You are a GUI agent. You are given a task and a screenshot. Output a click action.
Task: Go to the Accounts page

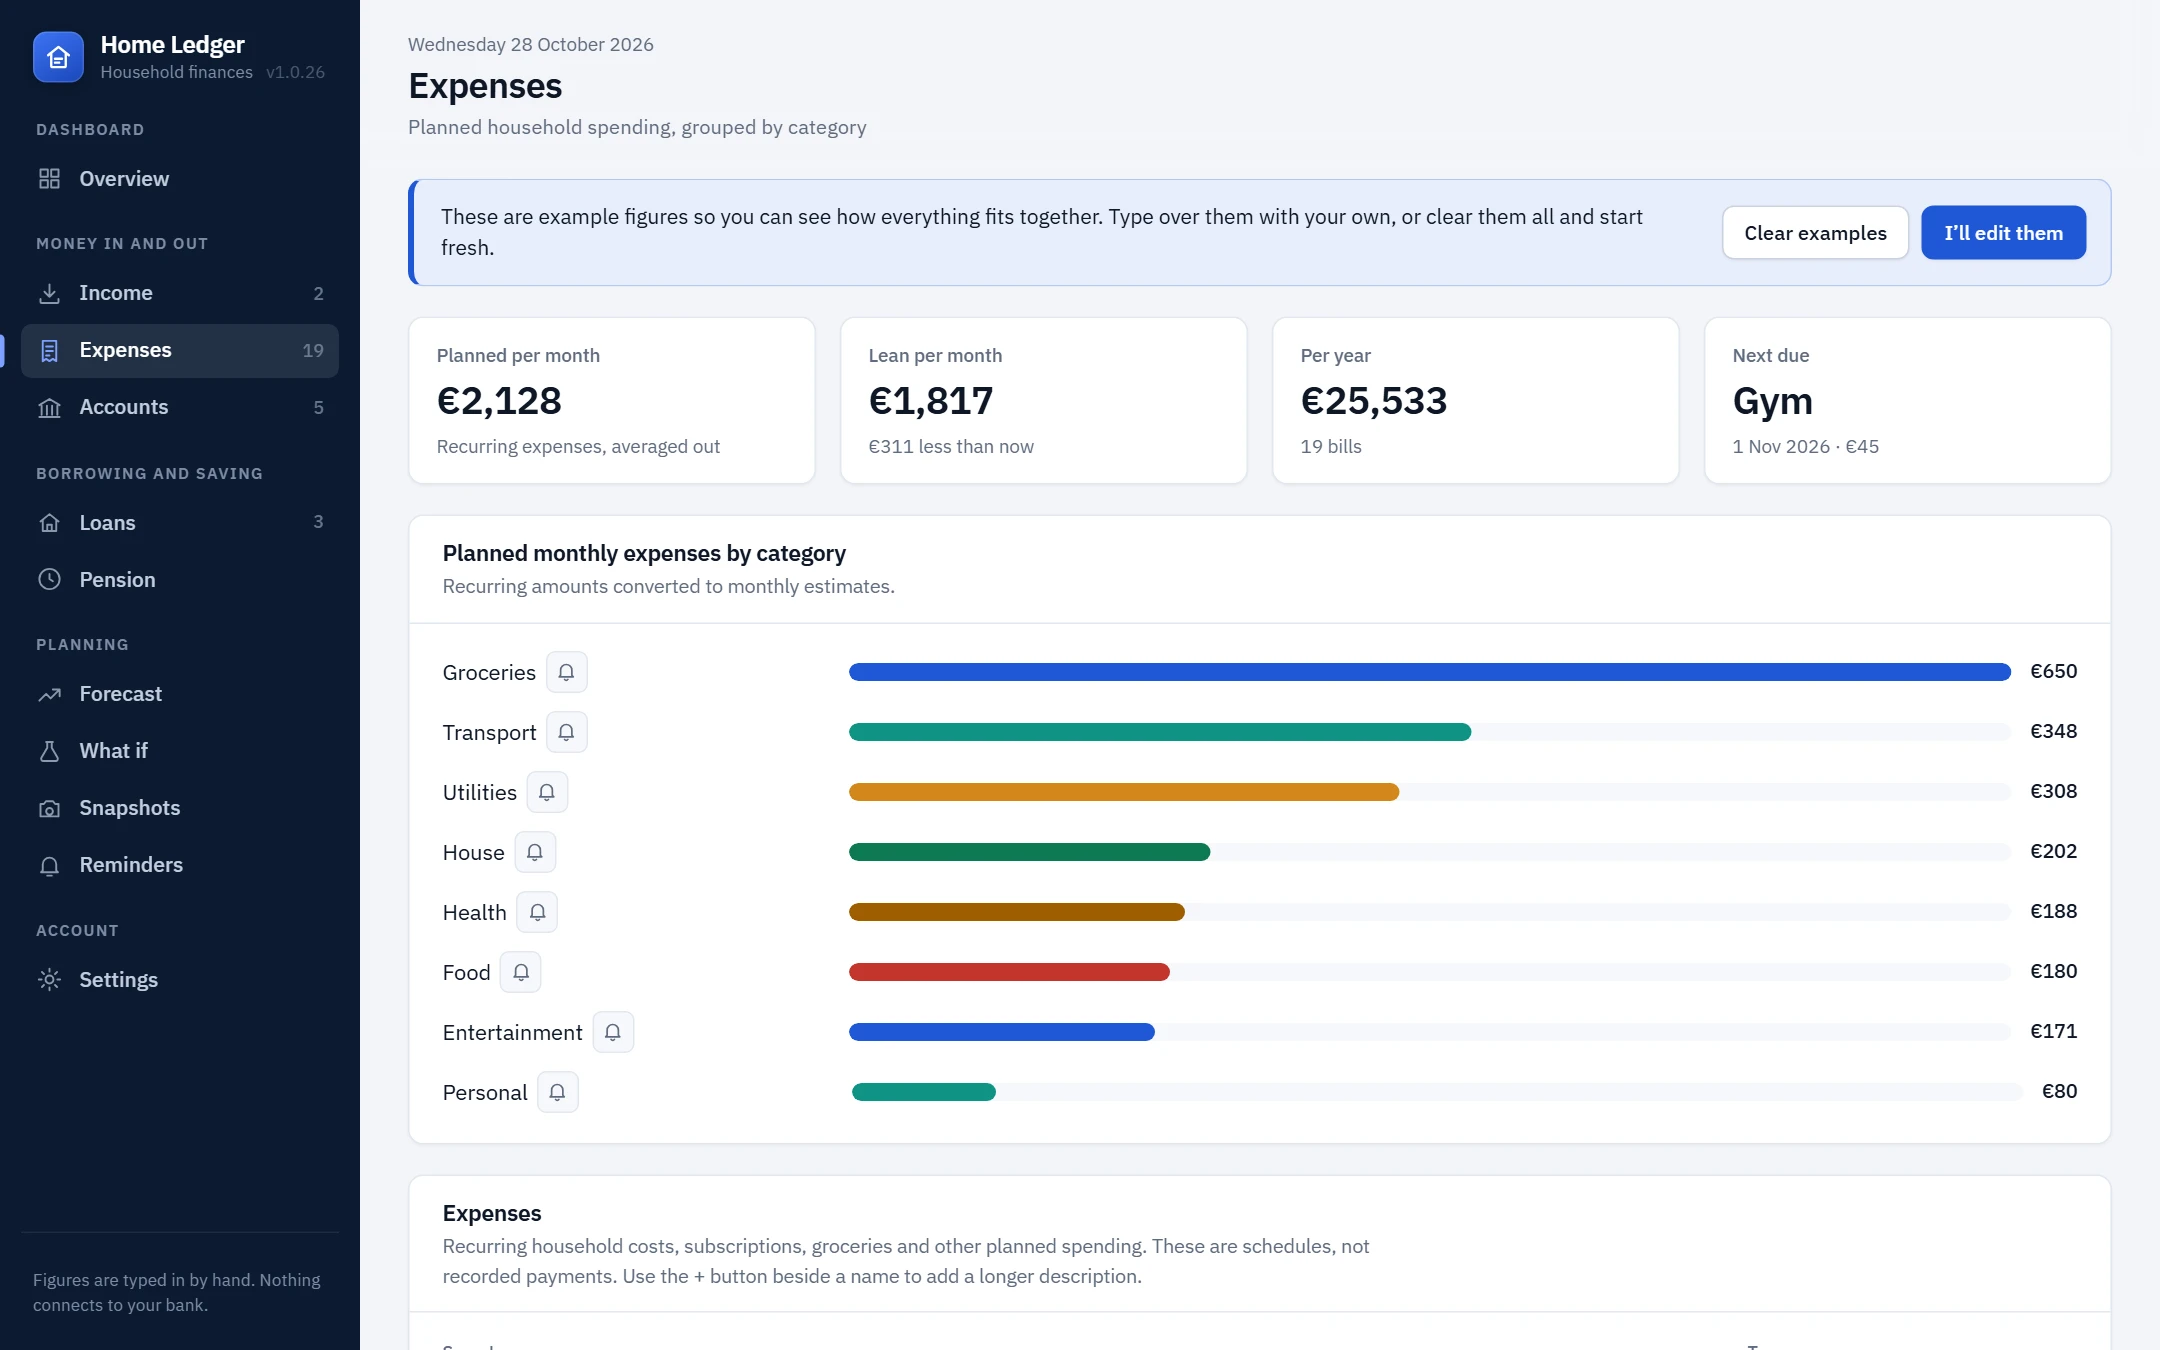point(180,407)
